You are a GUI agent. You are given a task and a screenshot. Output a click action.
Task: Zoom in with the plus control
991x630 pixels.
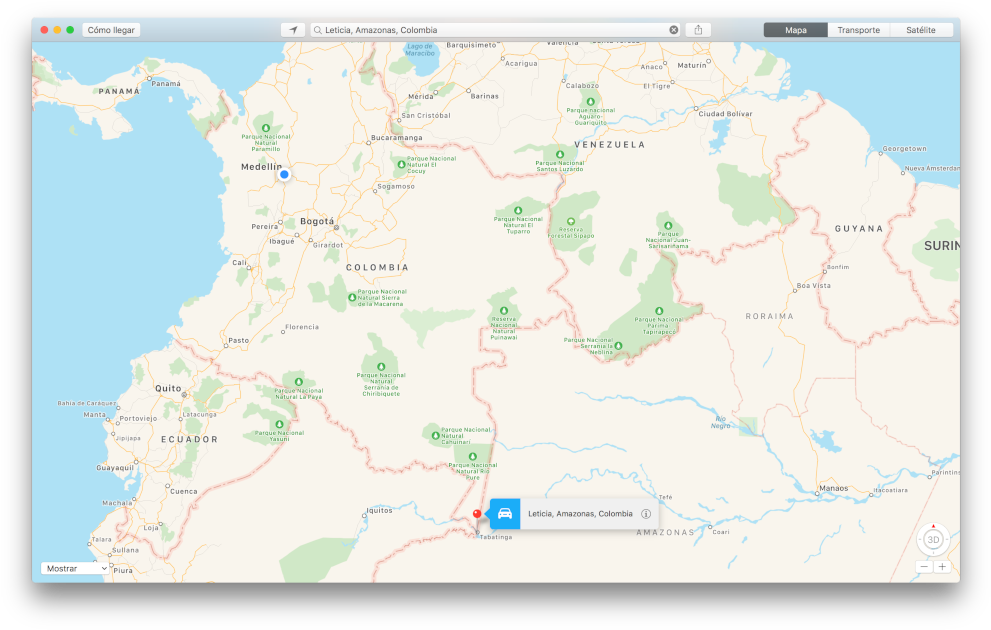pos(942,566)
